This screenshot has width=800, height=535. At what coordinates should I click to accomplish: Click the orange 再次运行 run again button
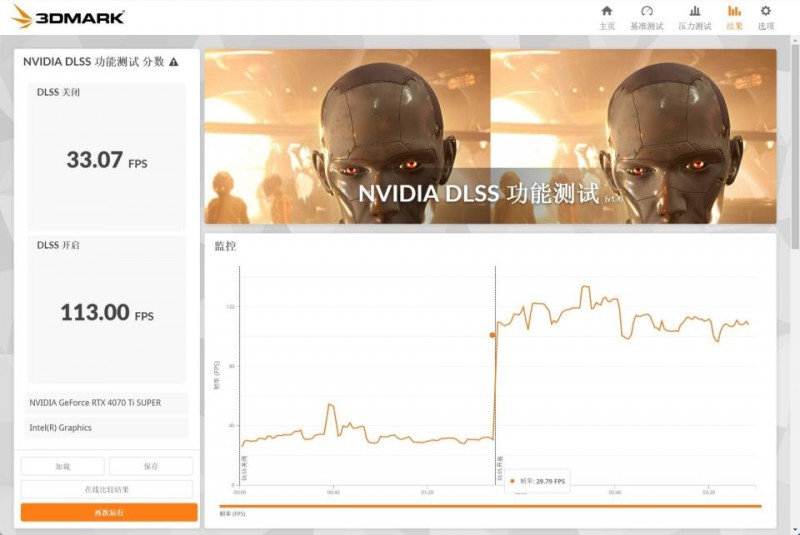[x=109, y=512]
